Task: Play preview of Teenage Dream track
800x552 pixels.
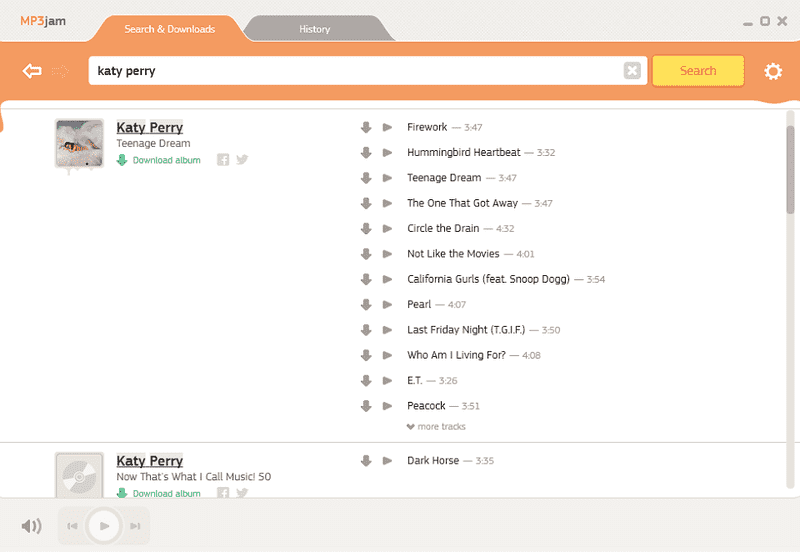Action: [x=387, y=178]
